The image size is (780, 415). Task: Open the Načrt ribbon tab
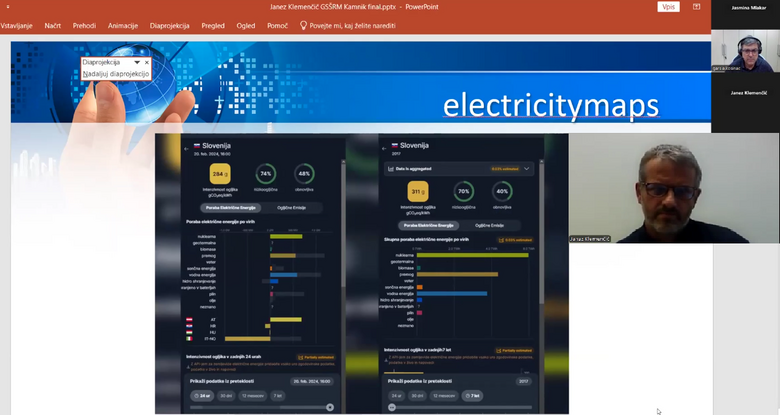(53, 25)
